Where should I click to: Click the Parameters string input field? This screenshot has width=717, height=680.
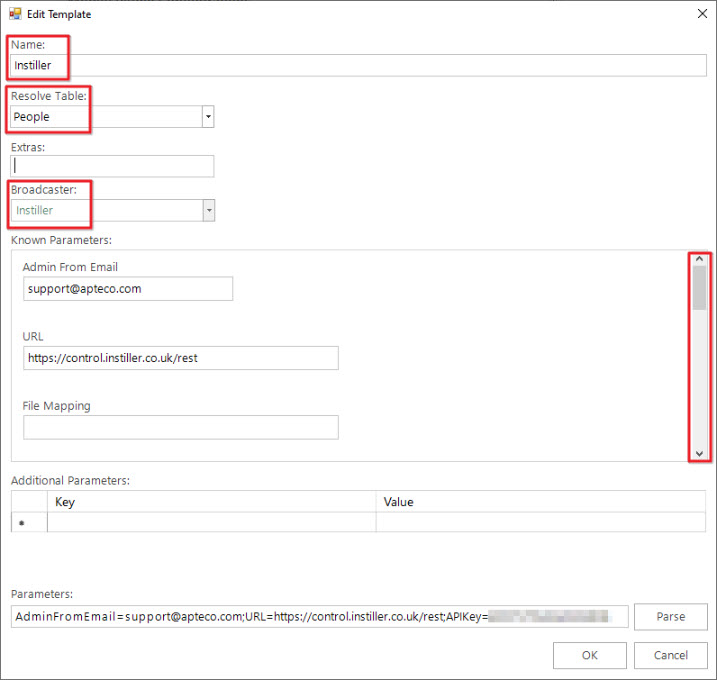[320, 616]
